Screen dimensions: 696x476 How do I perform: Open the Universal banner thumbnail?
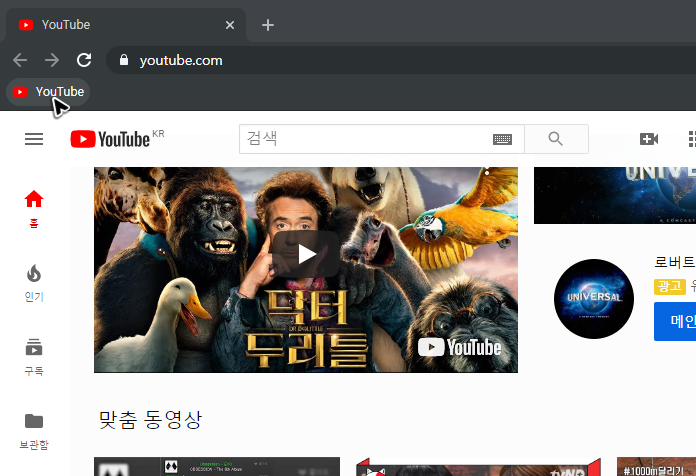pyautogui.click(x=615, y=195)
